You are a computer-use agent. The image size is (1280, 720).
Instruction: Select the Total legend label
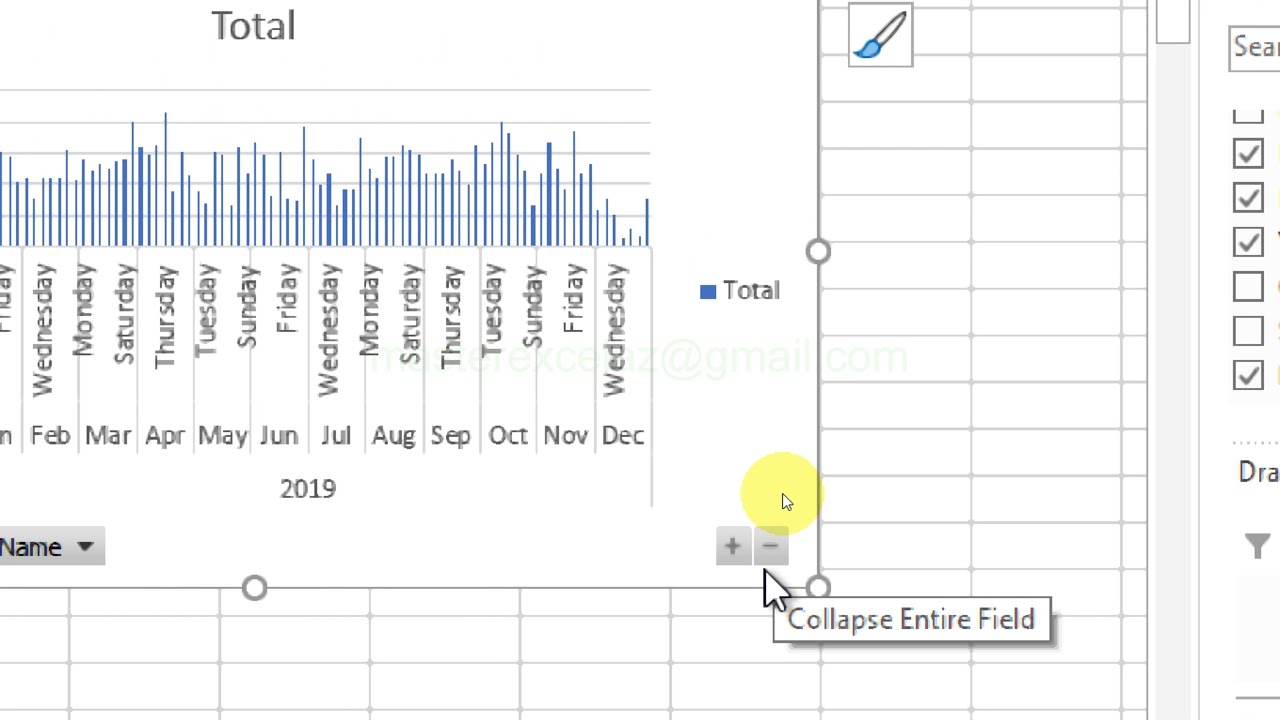(x=751, y=290)
